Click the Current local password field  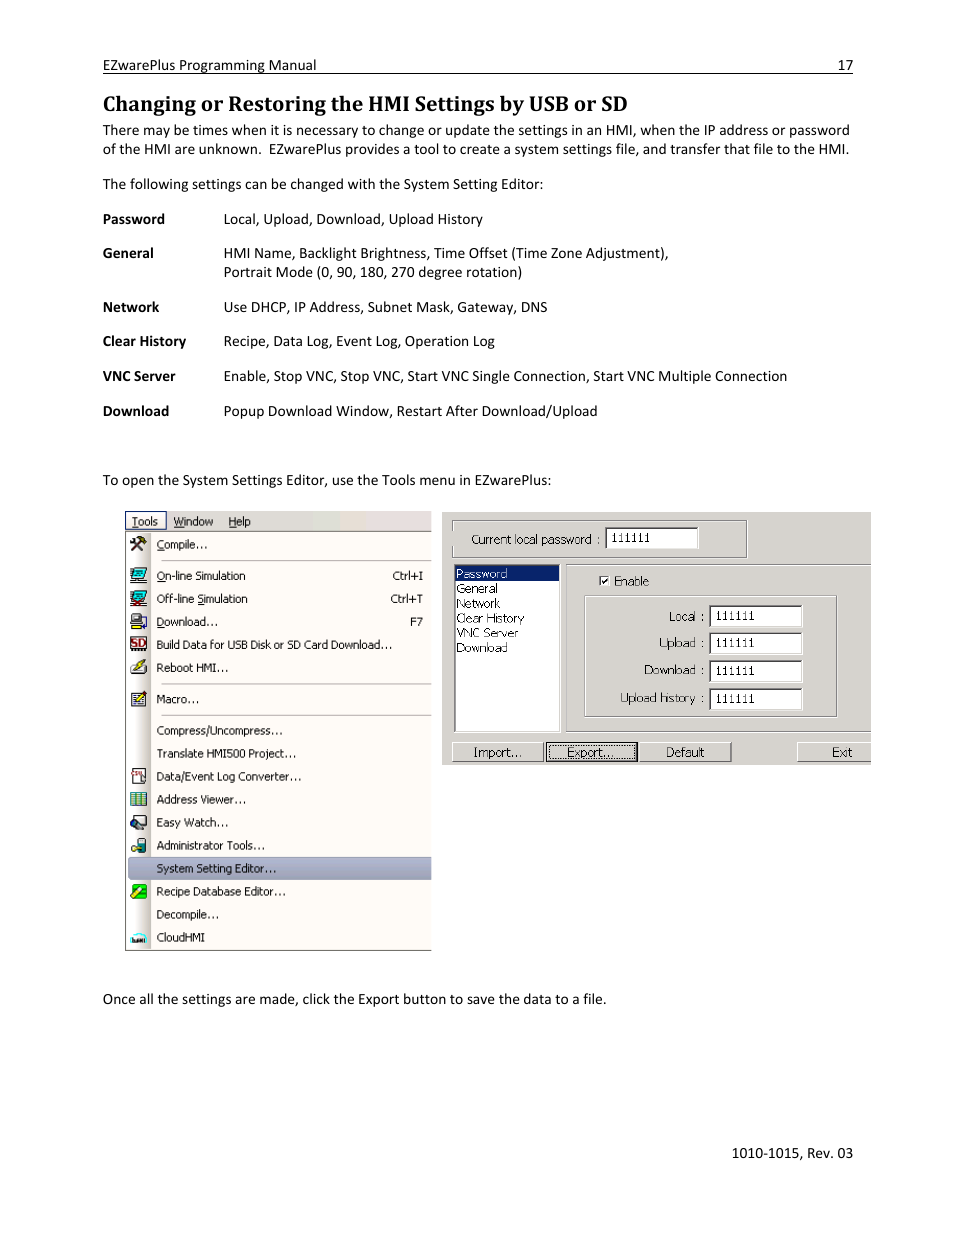[x=651, y=538]
